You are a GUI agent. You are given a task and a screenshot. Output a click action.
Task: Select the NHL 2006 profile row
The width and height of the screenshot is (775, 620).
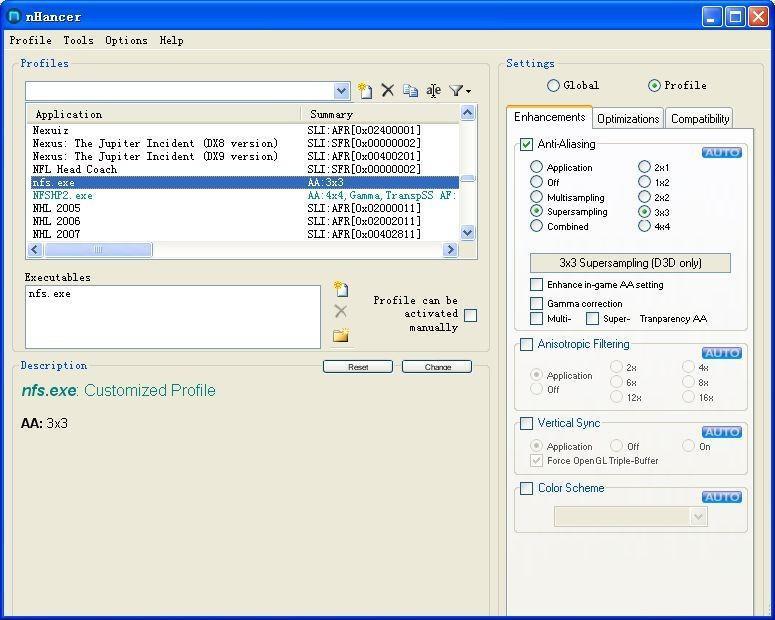point(245,221)
